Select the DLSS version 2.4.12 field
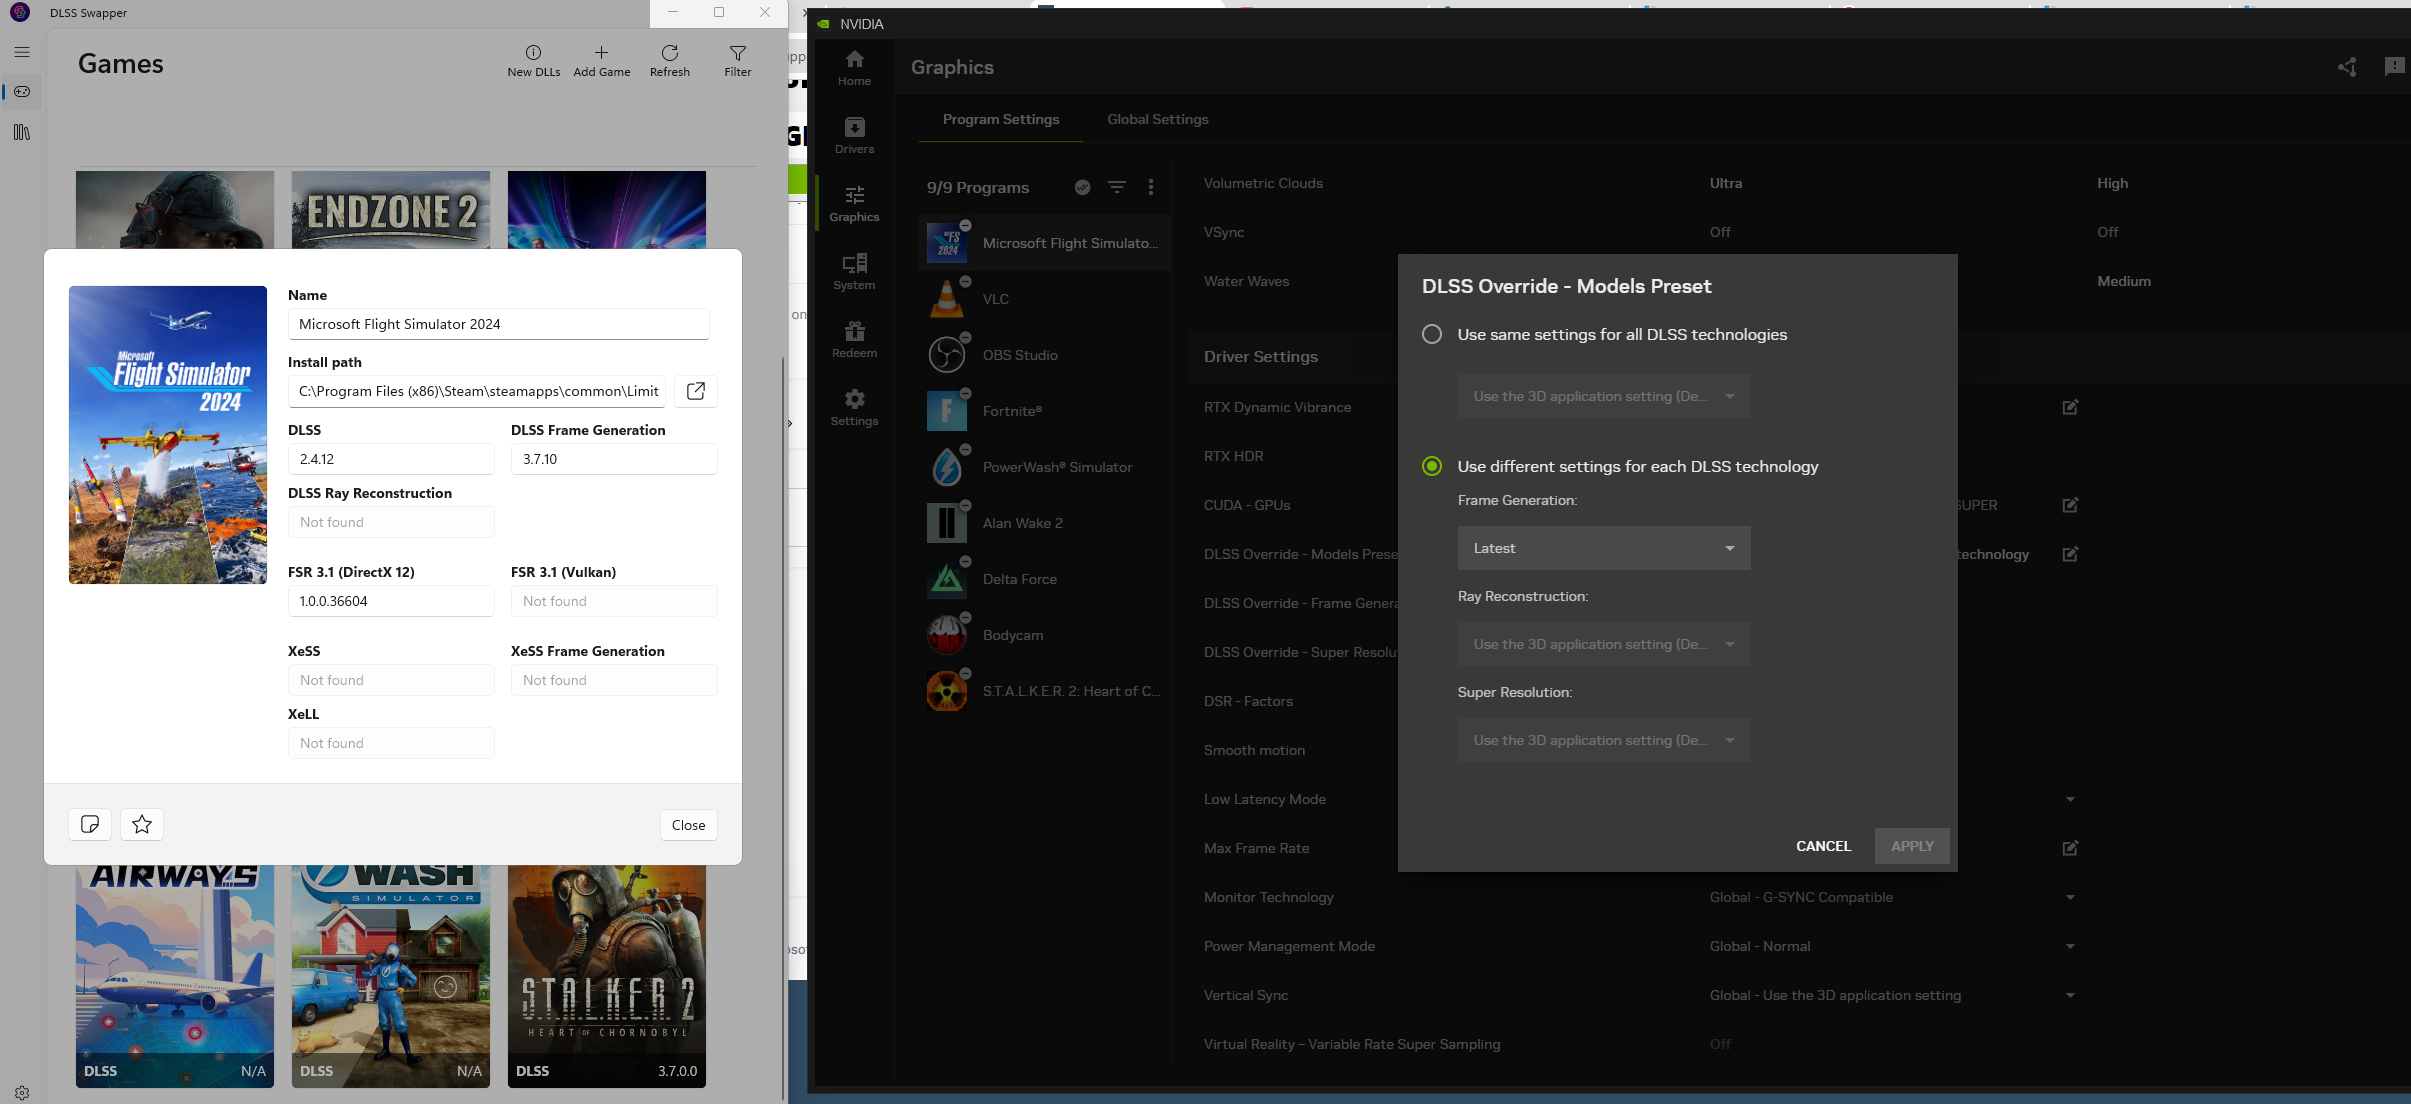Viewport: 2411px width, 1104px height. tap(391, 459)
